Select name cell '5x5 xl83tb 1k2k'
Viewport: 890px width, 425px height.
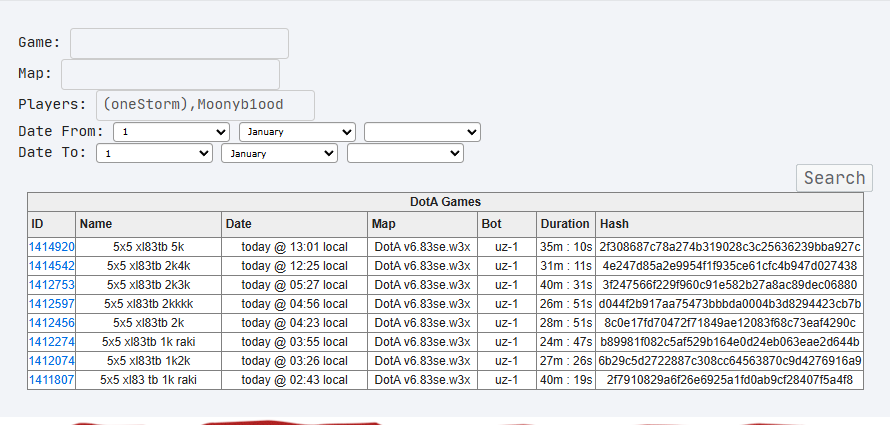[149, 361]
